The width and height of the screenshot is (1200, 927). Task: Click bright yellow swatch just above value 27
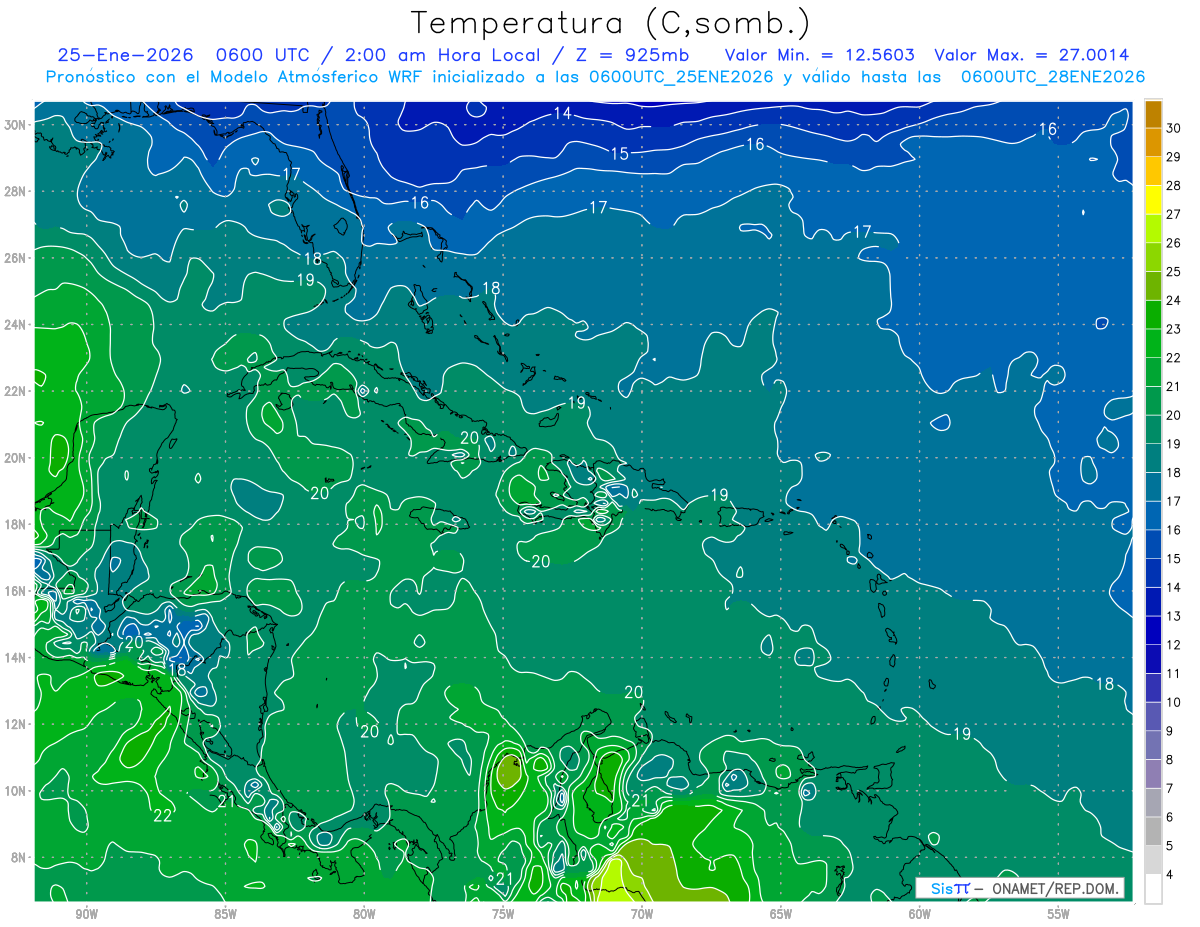click(1153, 200)
